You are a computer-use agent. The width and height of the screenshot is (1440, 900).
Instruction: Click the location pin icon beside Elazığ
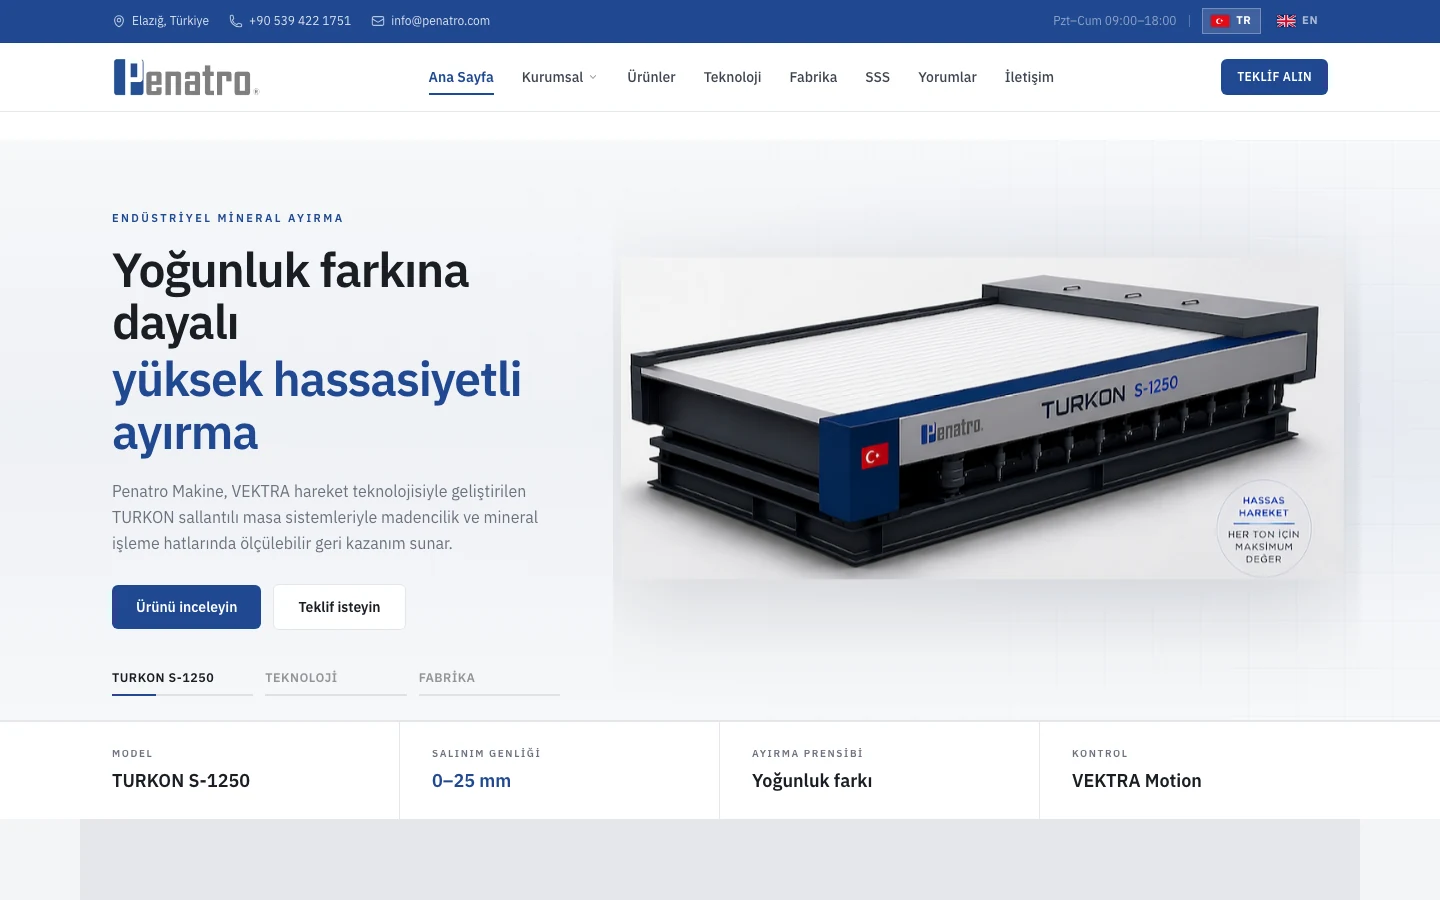119,21
